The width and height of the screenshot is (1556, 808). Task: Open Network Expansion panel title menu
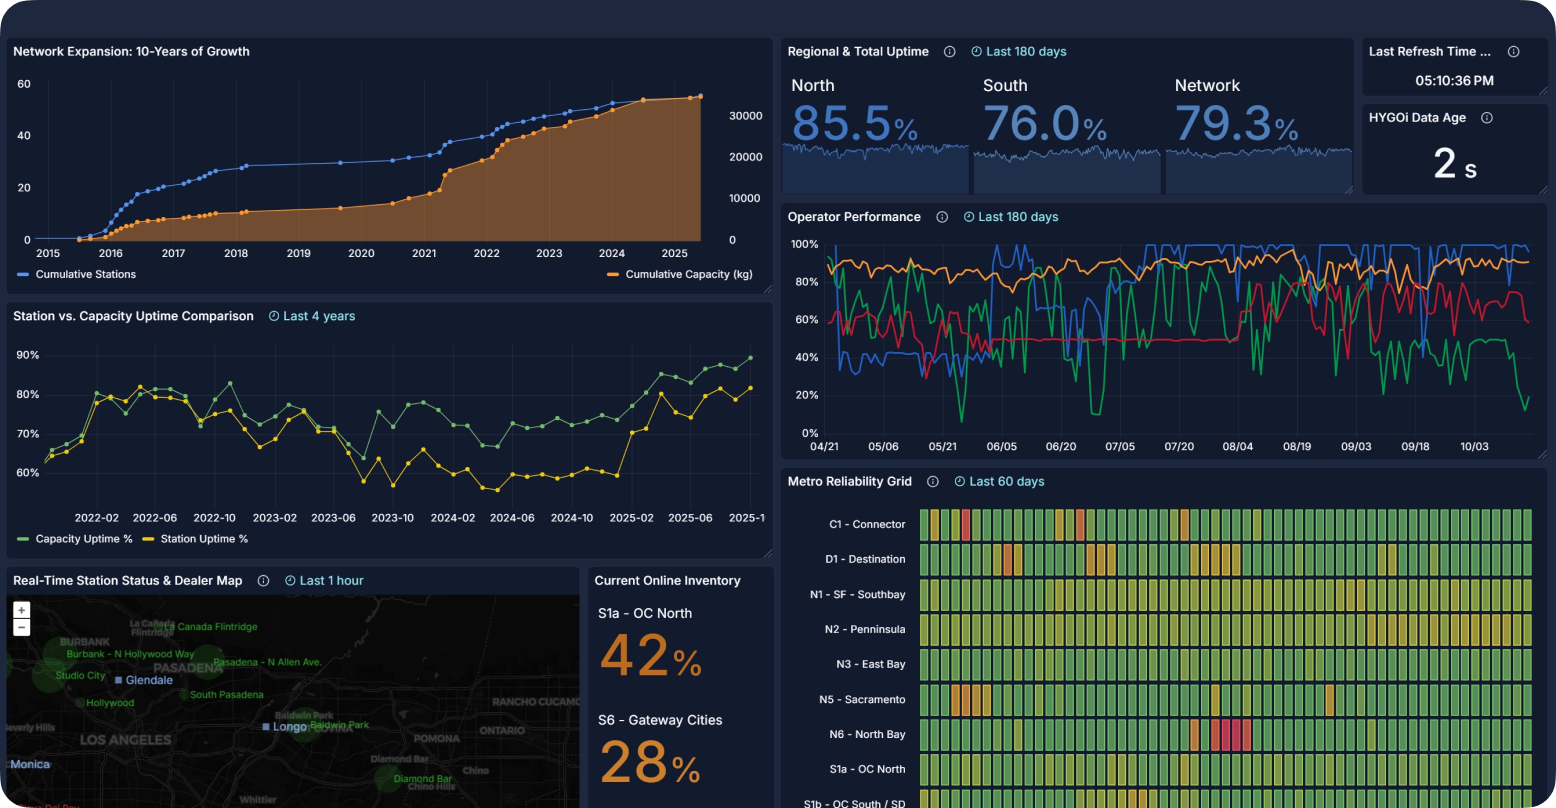131,52
